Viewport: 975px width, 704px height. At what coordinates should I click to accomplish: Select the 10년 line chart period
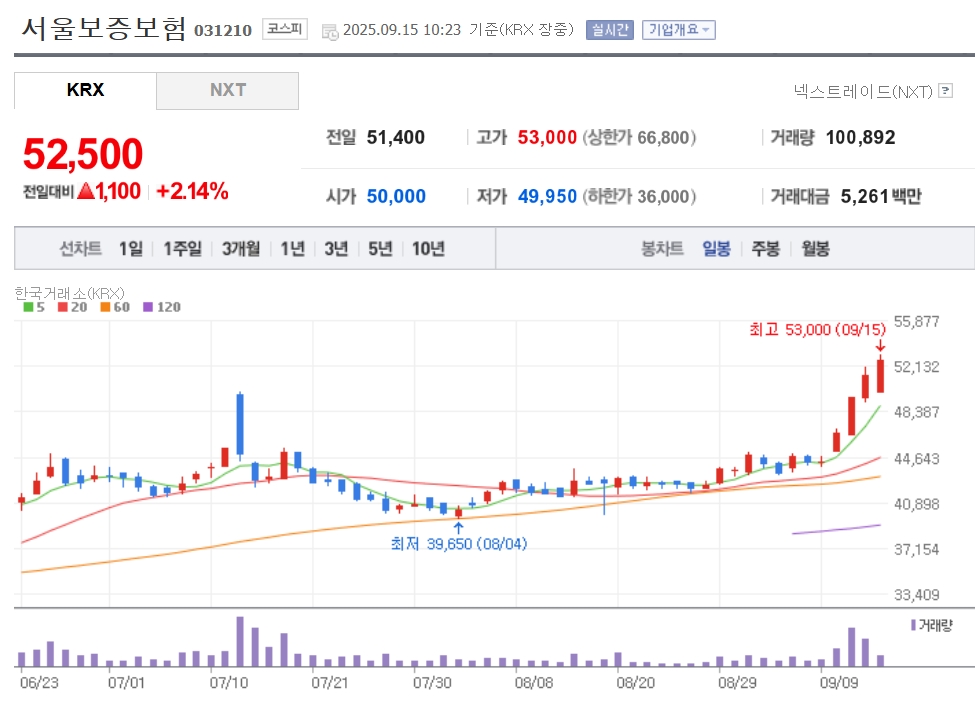tap(428, 249)
